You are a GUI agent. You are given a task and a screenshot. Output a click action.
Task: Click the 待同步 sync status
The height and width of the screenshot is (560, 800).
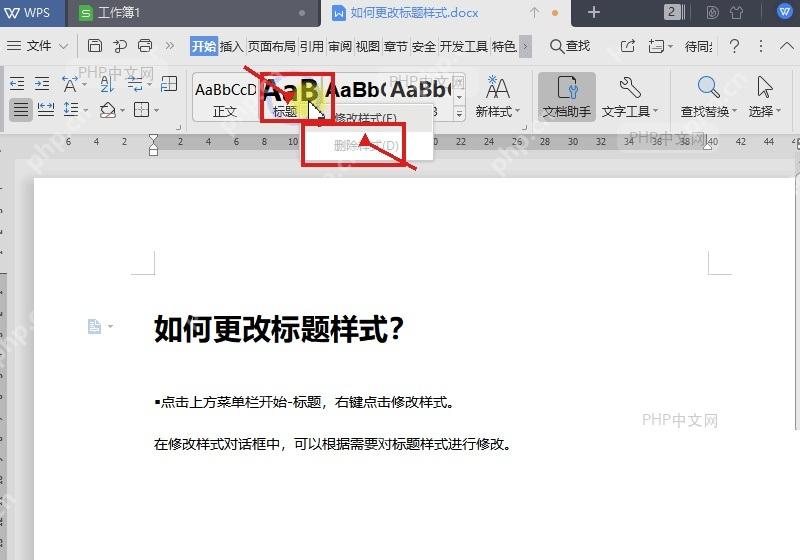coord(698,46)
